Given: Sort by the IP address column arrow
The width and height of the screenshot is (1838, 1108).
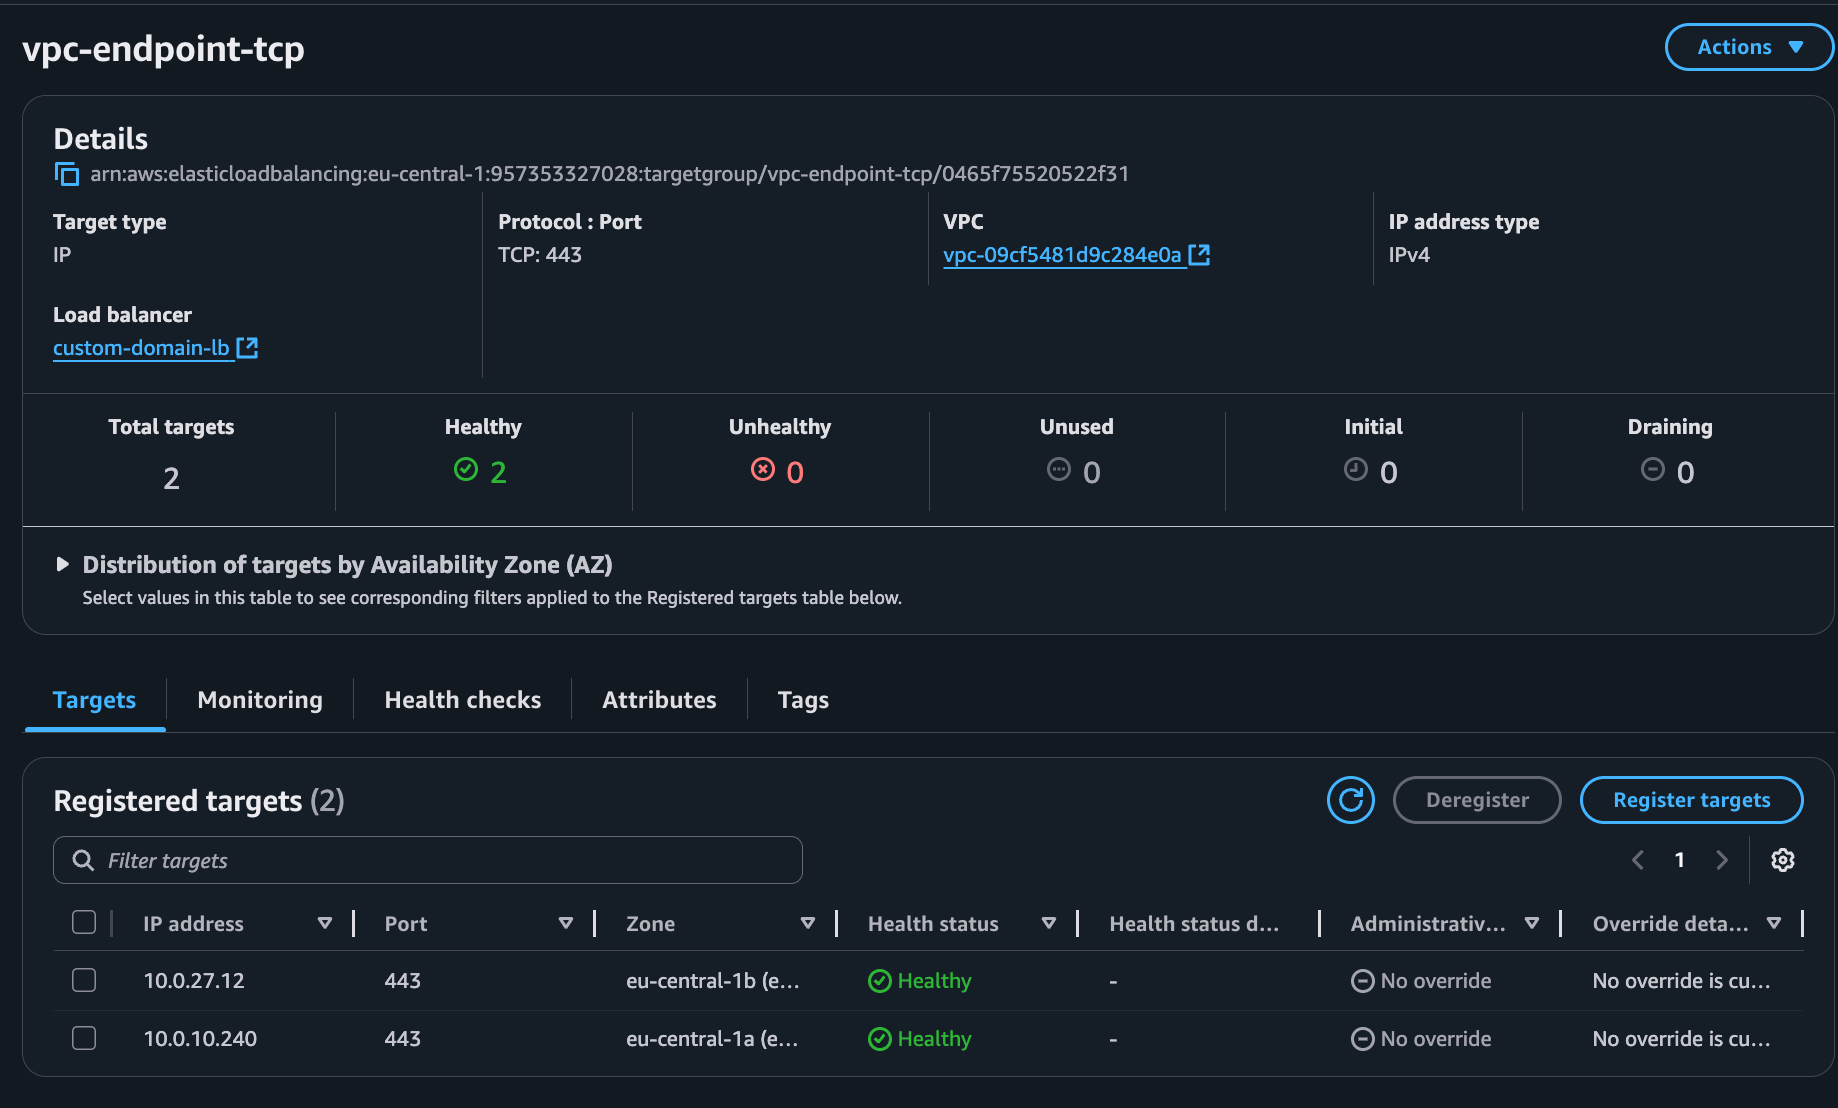Looking at the screenshot, I should [324, 923].
